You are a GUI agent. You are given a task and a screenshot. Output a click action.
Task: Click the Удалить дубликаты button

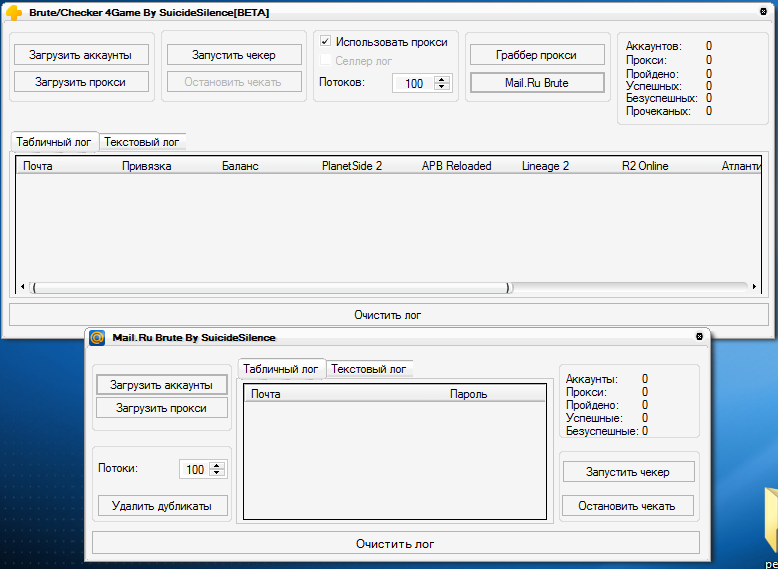tap(162, 506)
